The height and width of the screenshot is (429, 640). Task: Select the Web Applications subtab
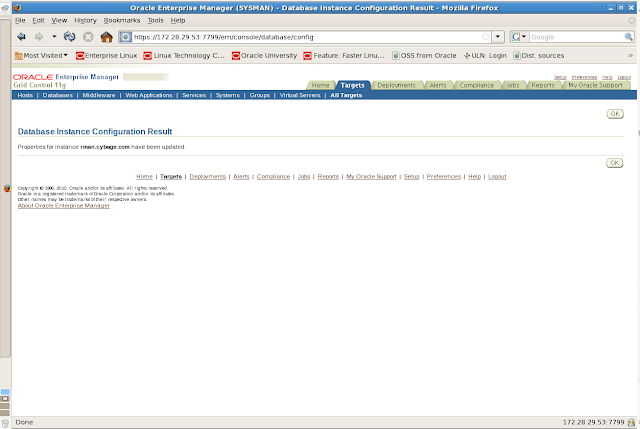click(x=149, y=95)
